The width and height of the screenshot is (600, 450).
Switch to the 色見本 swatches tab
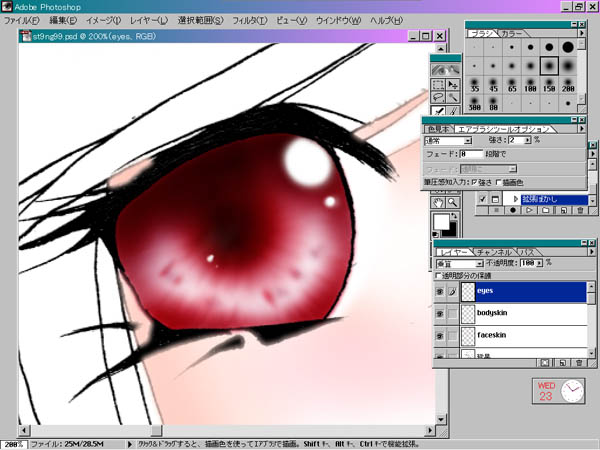(439, 129)
